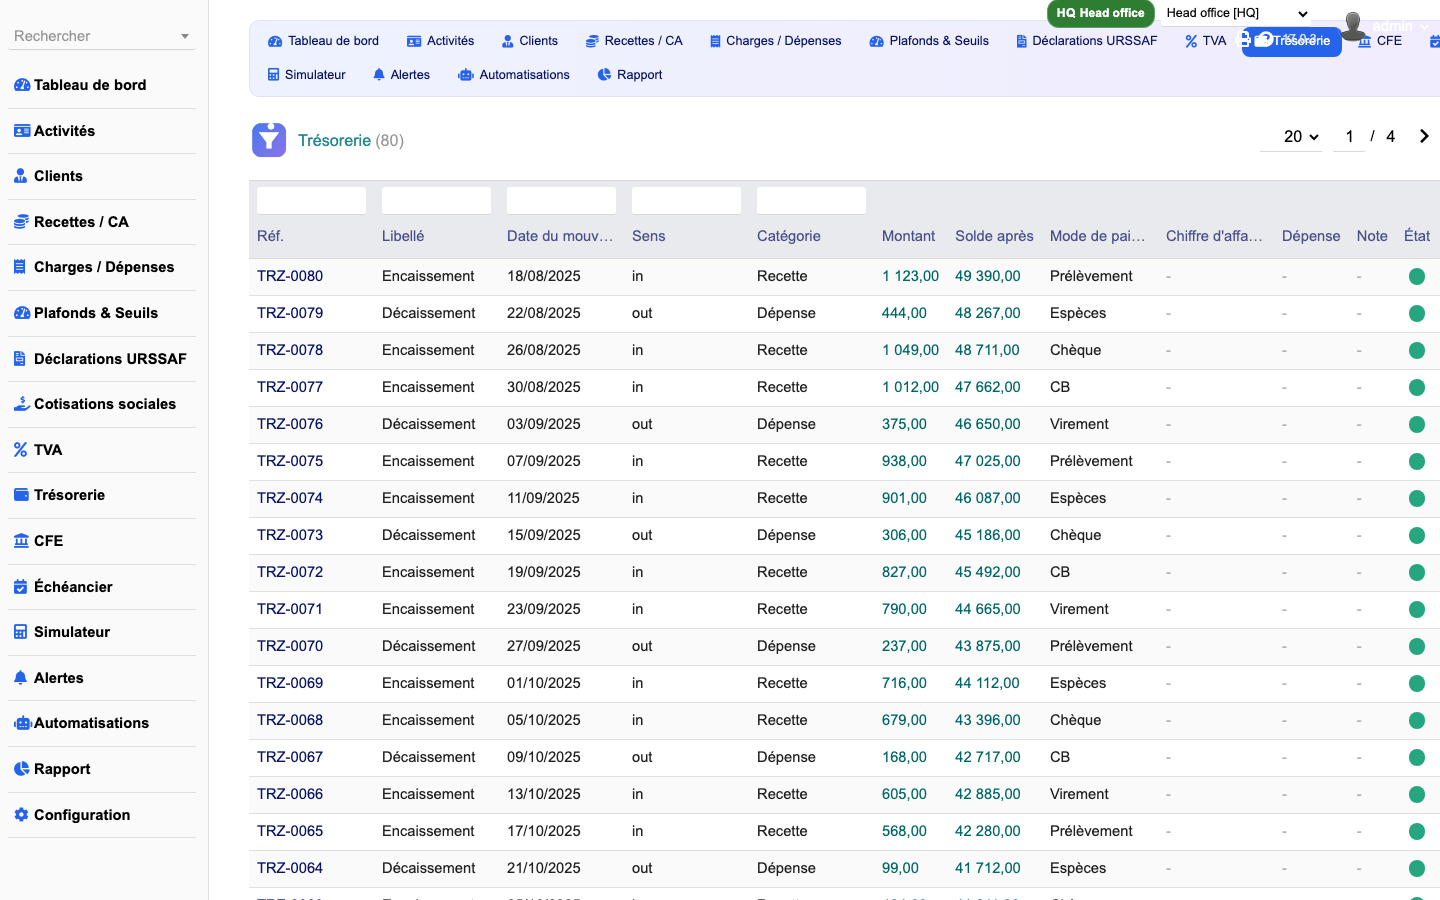Image resolution: width=1440 pixels, height=900 pixels.
Task: Go to next page arrow
Action: 1424,136
